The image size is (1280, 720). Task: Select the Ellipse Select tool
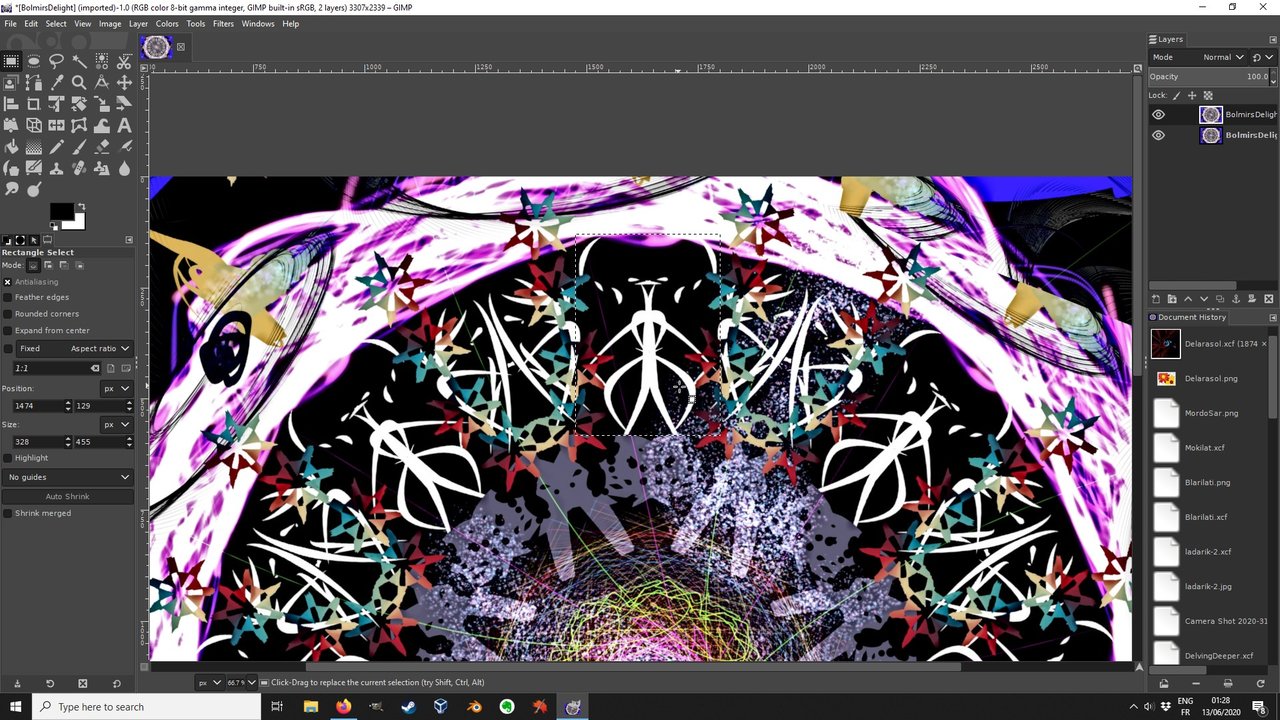(34, 61)
